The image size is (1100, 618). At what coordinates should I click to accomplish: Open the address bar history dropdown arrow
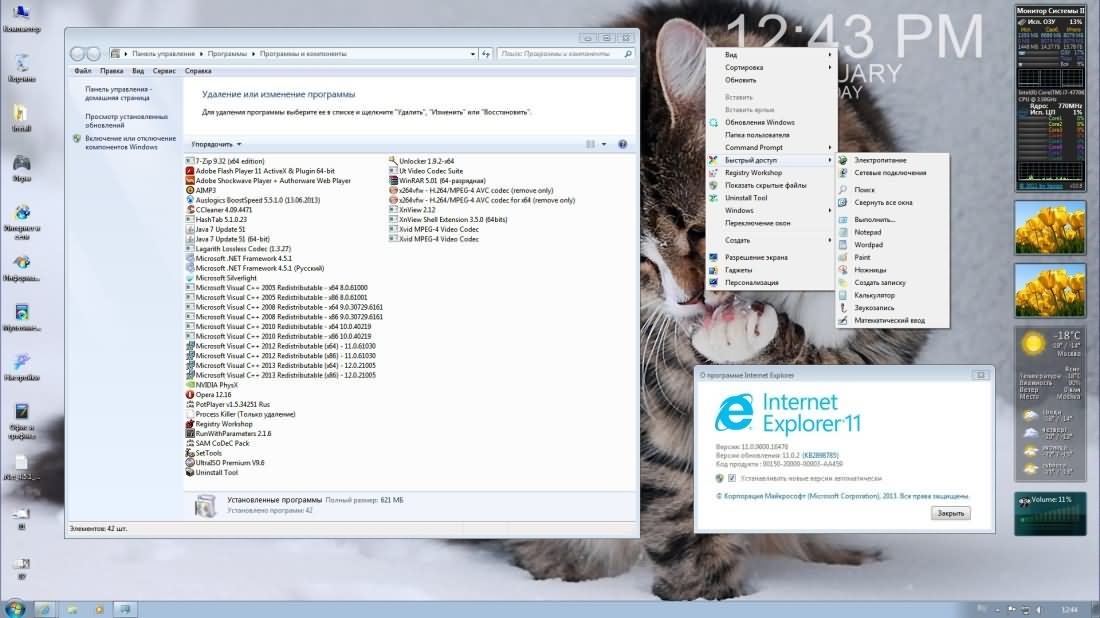(x=472, y=53)
